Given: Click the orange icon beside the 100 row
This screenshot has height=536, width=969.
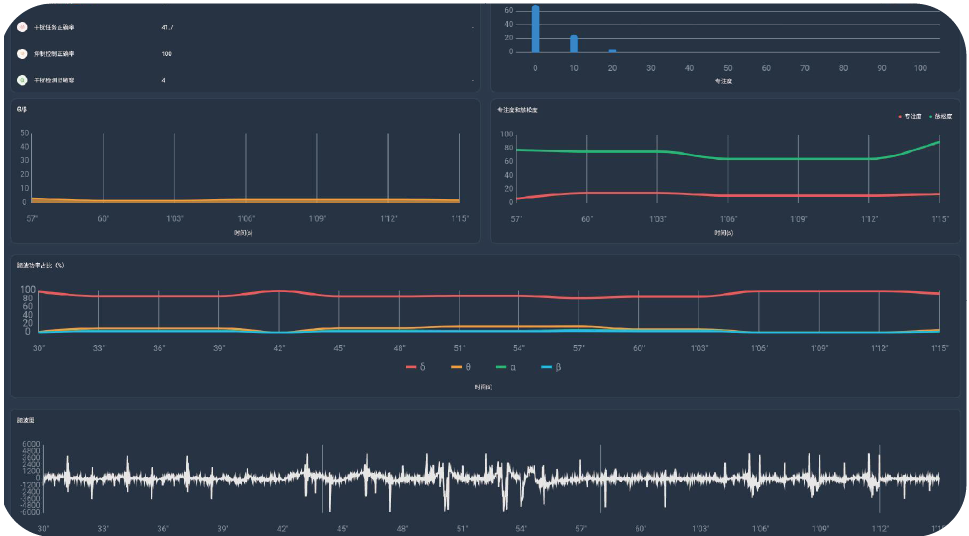Looking at the screenshot, I should [x=22, y=53].
